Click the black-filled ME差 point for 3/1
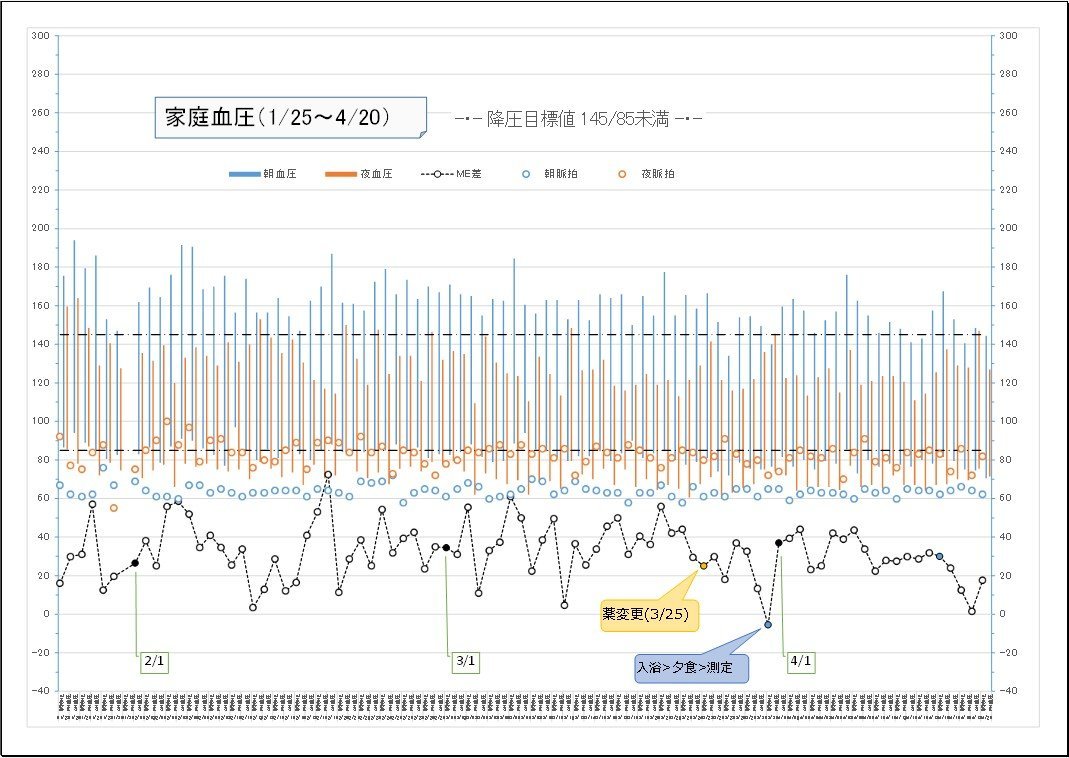The width and height of the screenshot is (1069, 758). pos(446,547)
